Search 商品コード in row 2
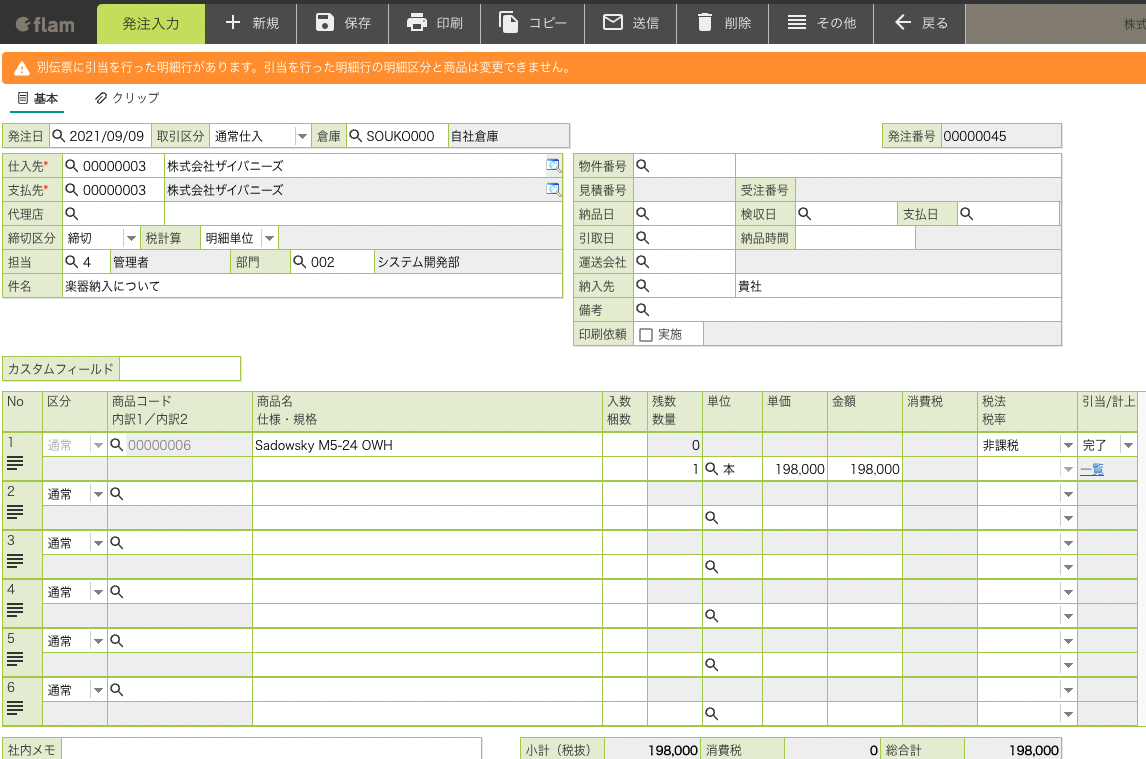Viewport: 1146px width, 759px height. (x=117, y=494)
